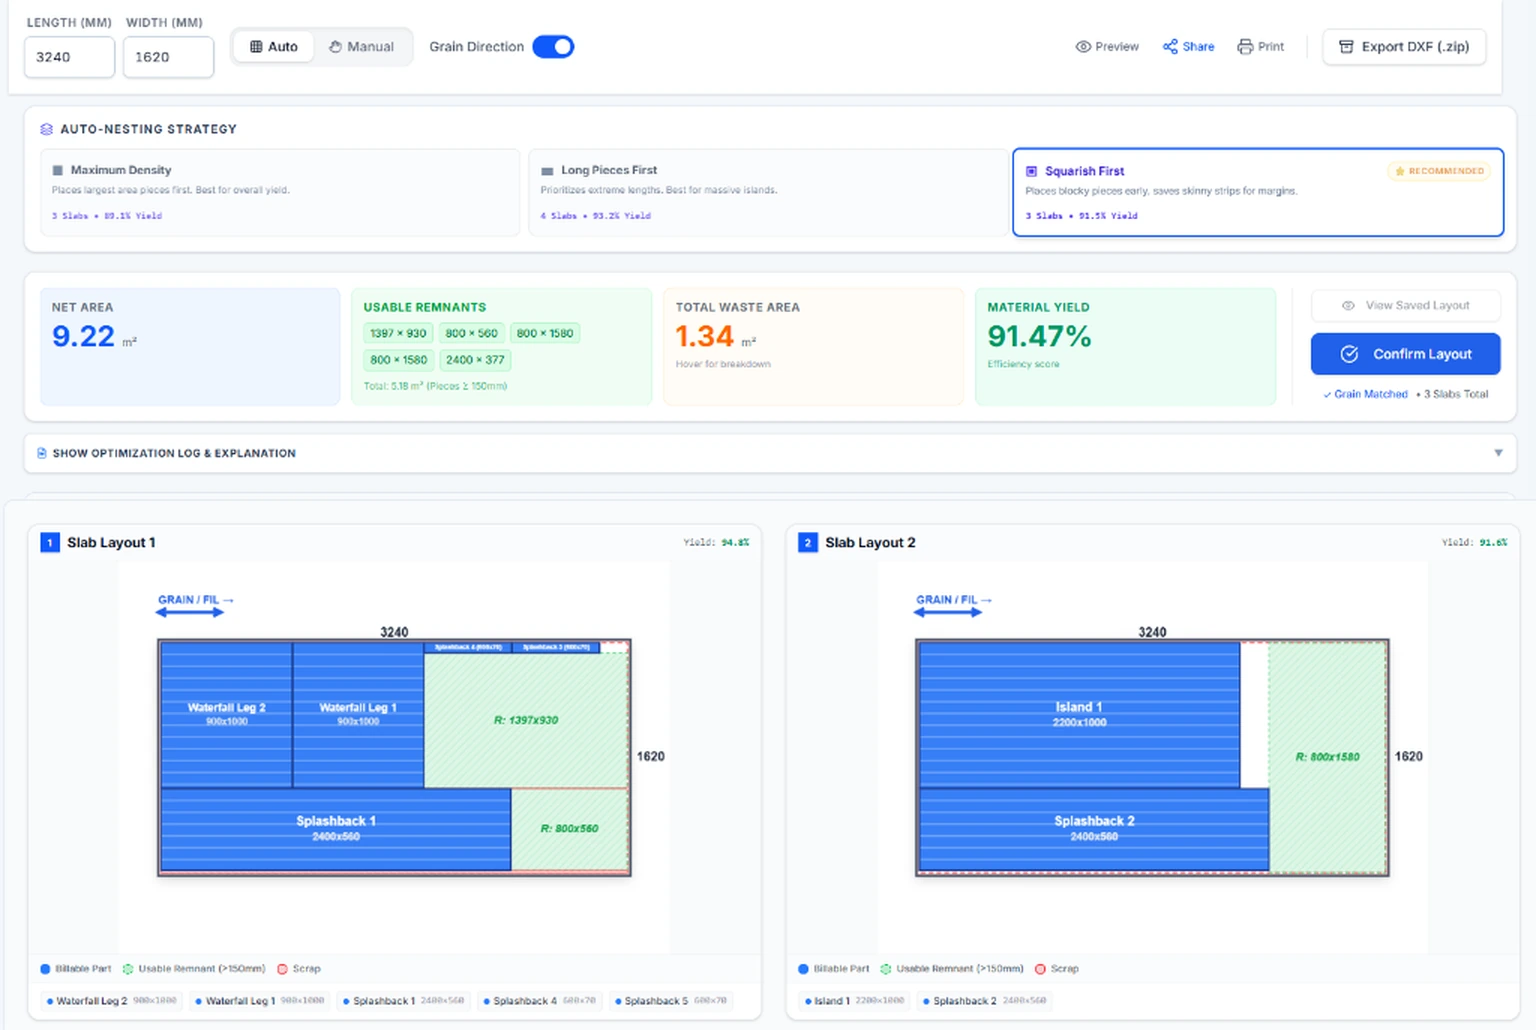Click the 800 × 1580 remnant chip in the first row
The image size is (1536, 1030).
(545, 333)
